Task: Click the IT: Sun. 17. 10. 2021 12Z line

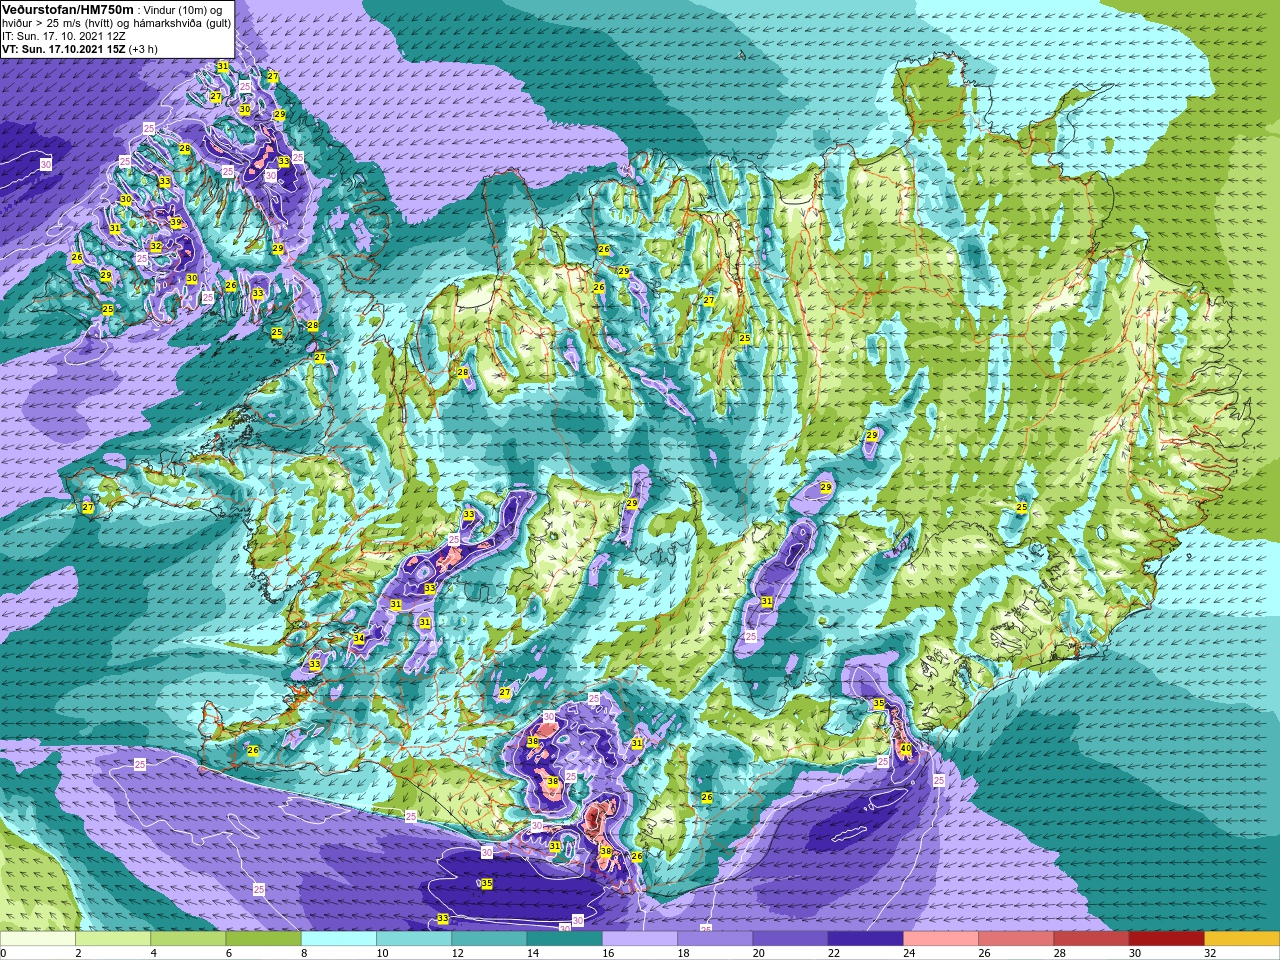Action: click(64, 36)
